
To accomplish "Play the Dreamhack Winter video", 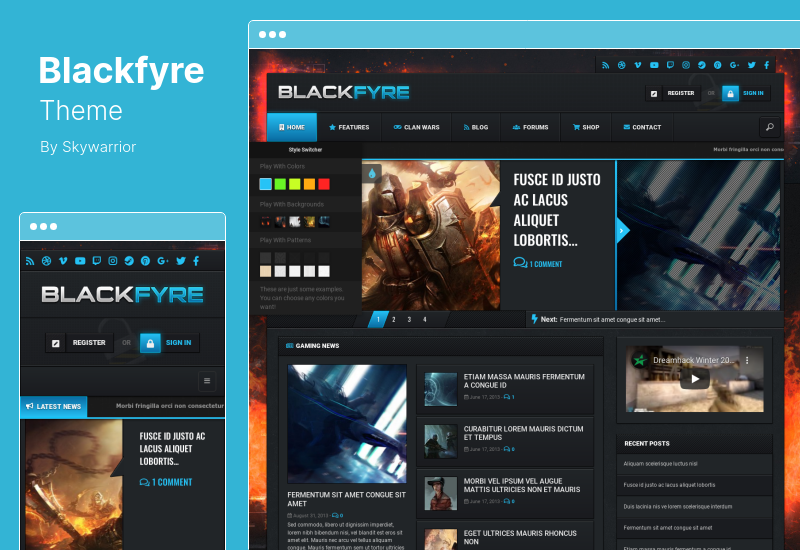I will click(695, 379).
